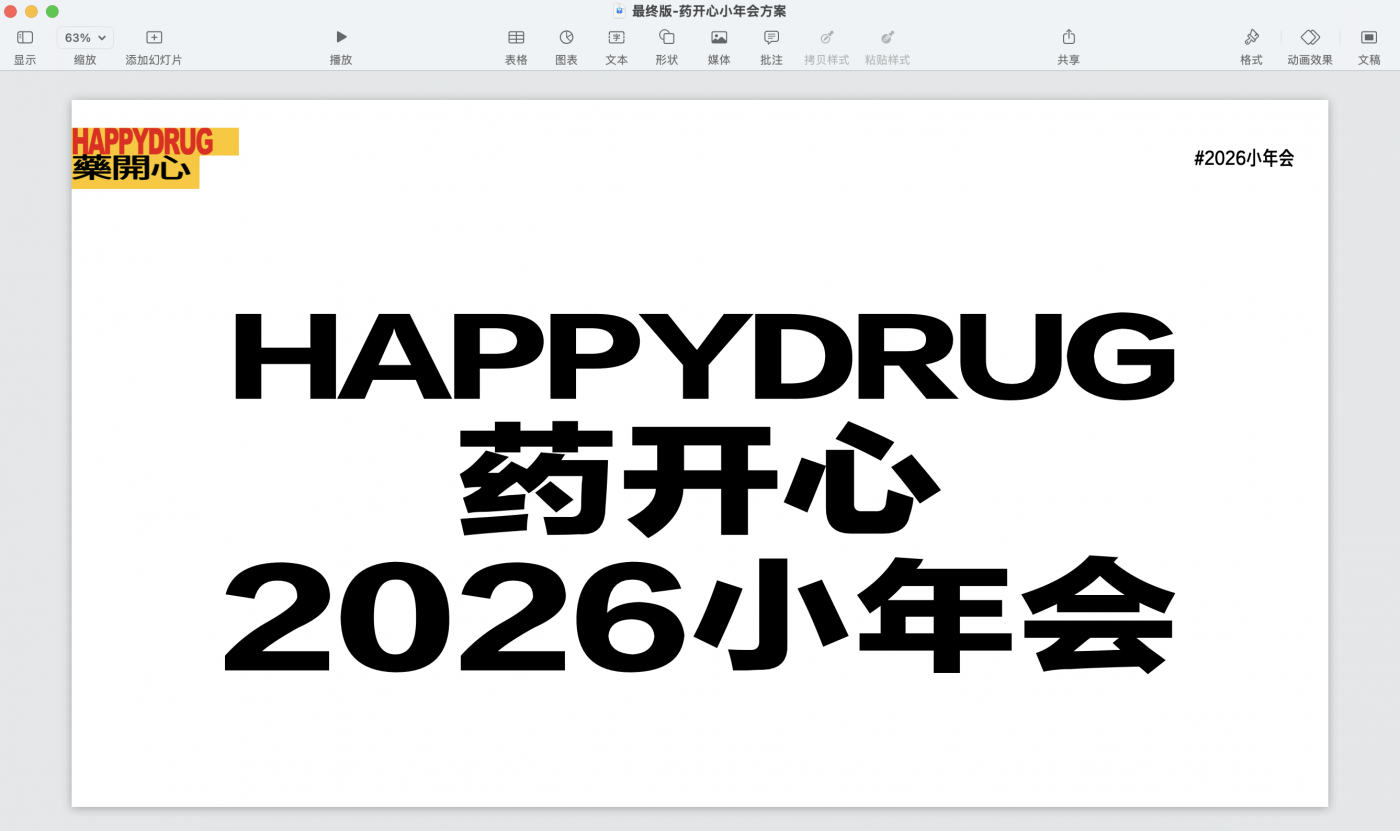Play the slideshow (播放)
Screen dimensions: 1400x831
tap(341, 38)
